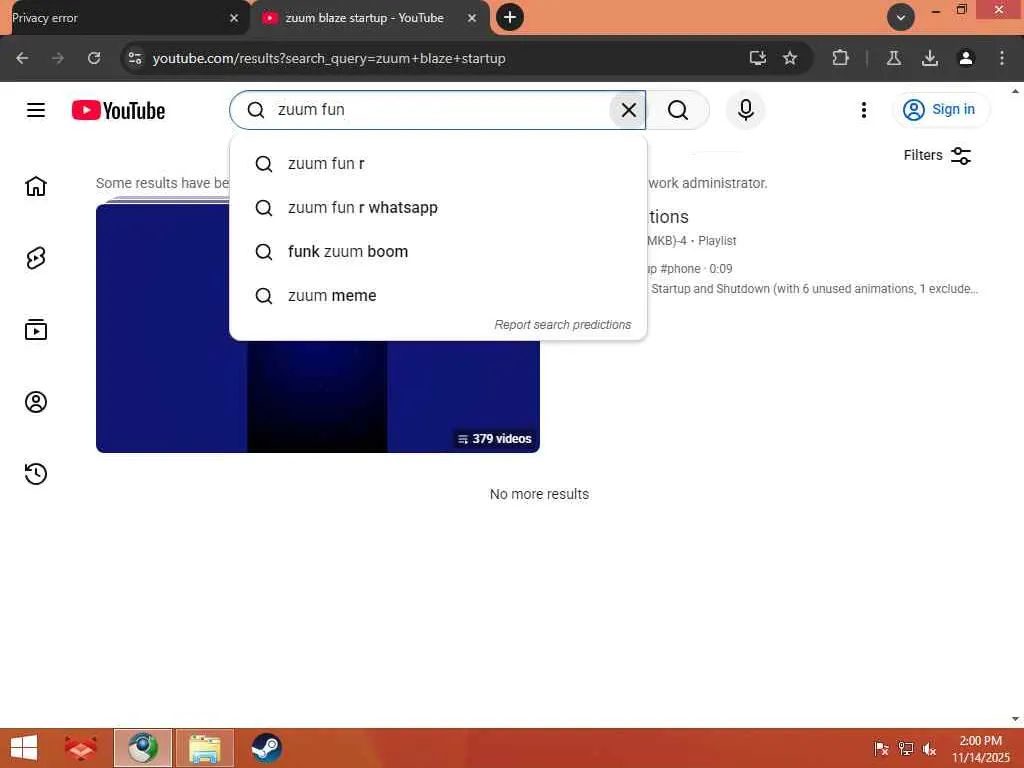1024x768 pixels.
Task: Start voice search with the microphone icon
Action: 745,110
